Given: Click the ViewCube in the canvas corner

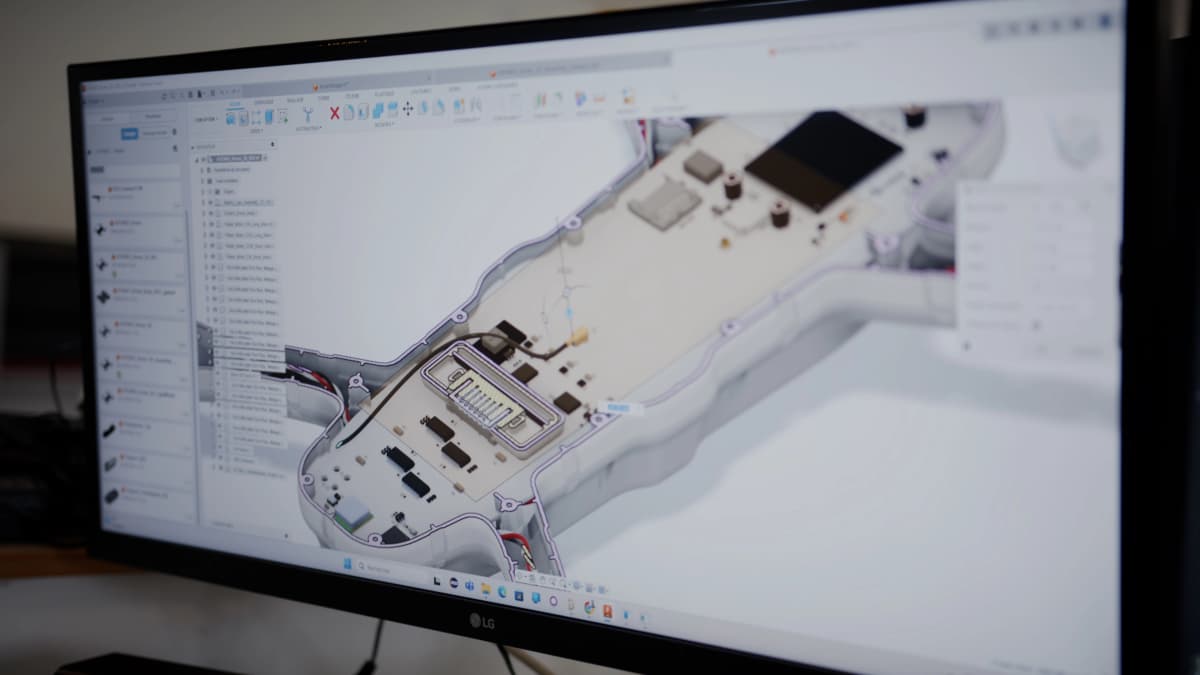Looking at the screenshot, I should click(x=1077, y=139).
